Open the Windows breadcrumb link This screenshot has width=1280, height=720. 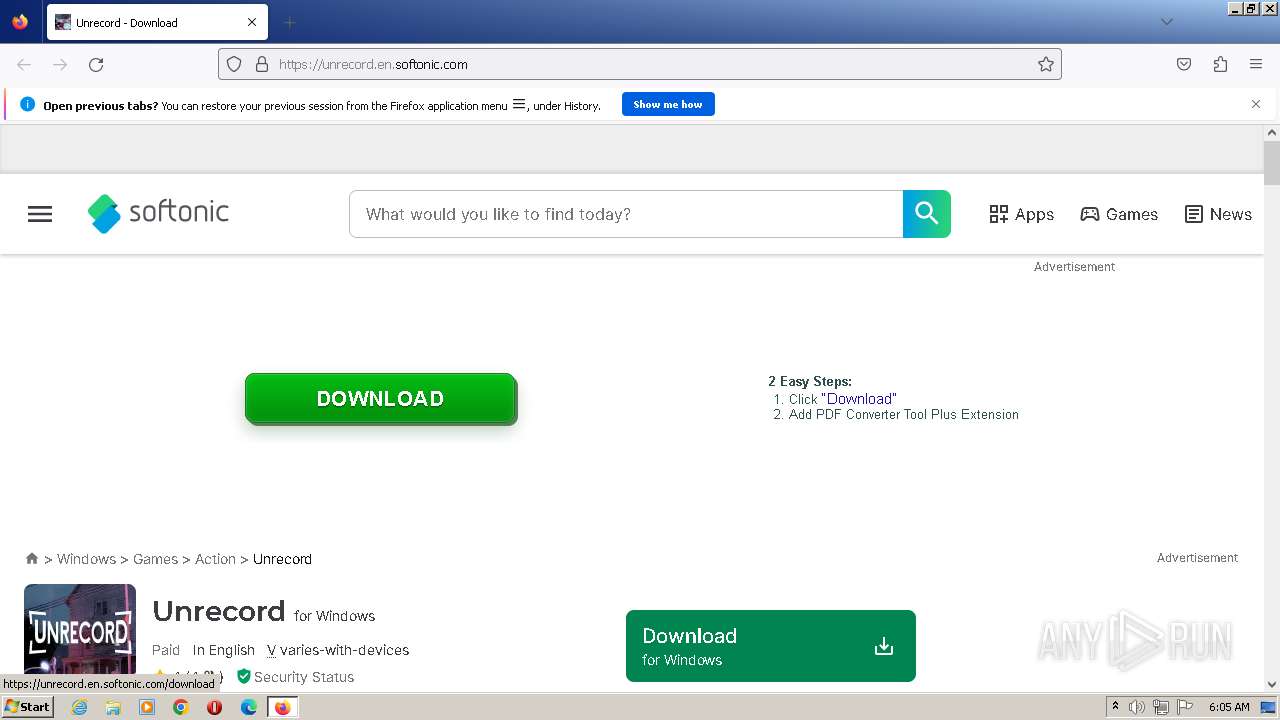pos(86,559)
